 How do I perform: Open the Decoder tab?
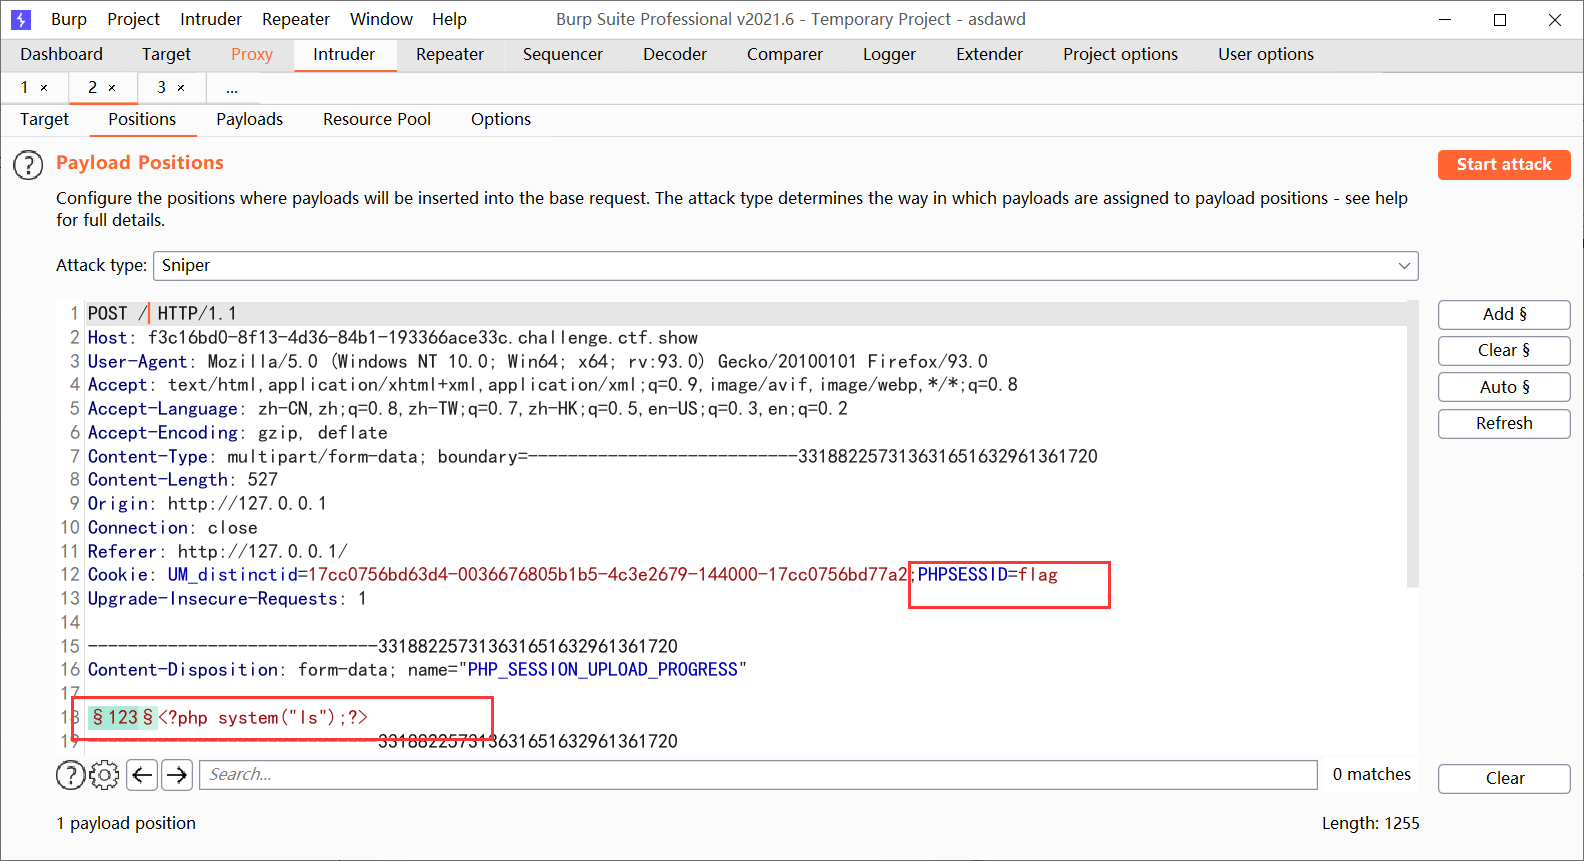tap(675, 54)
